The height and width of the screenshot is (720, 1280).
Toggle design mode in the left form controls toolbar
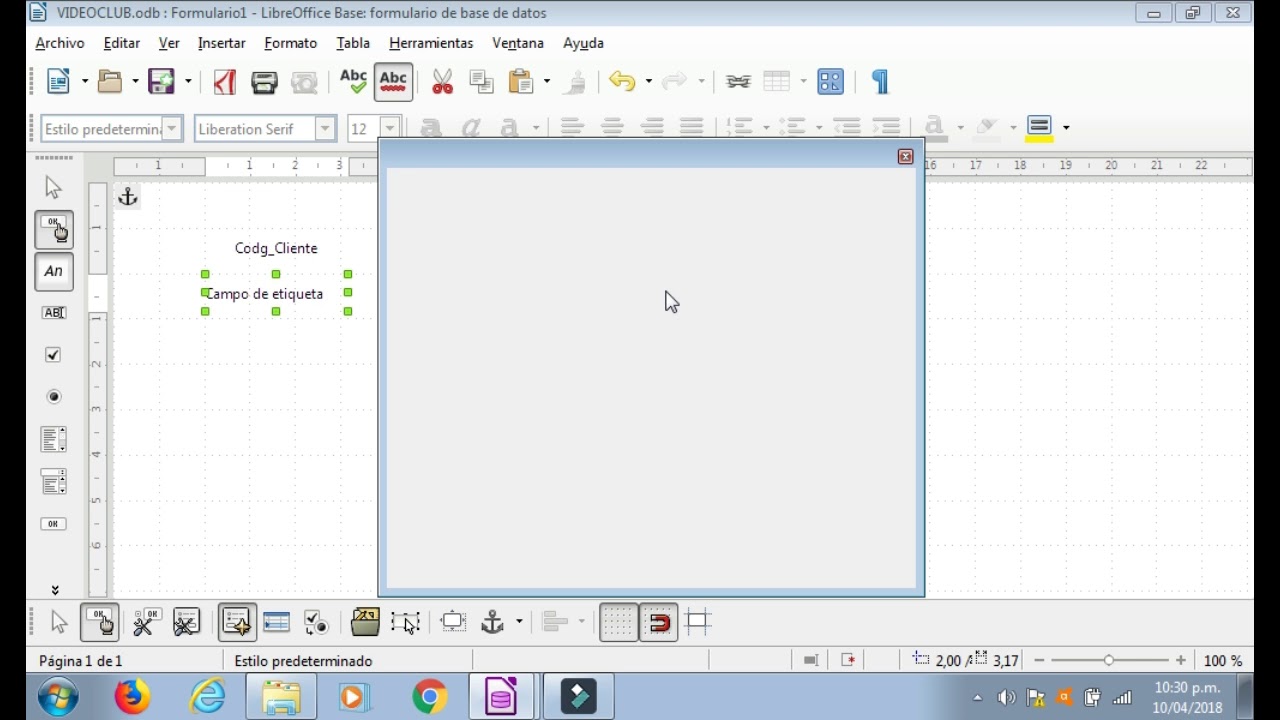point(54,230)
